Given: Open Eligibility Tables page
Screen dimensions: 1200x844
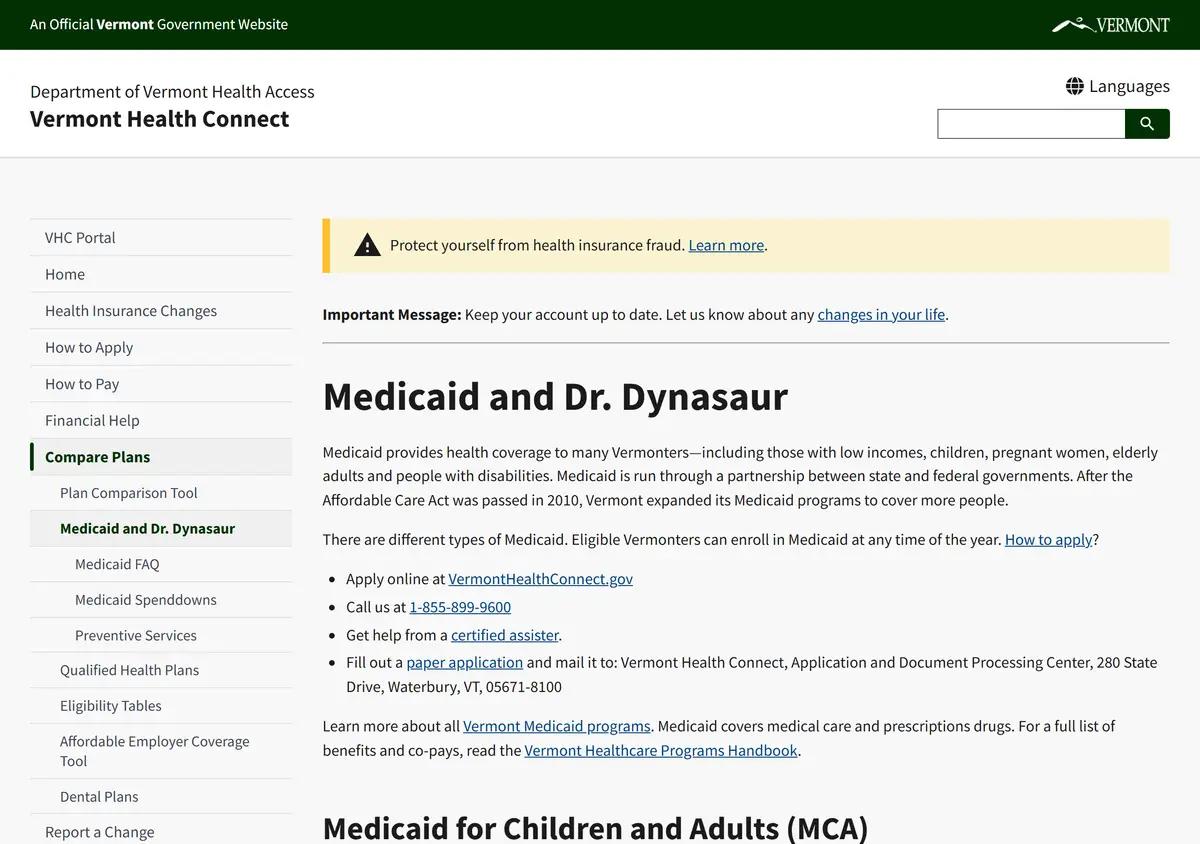Looking at the screenshot, I should (x=161, y=706).
